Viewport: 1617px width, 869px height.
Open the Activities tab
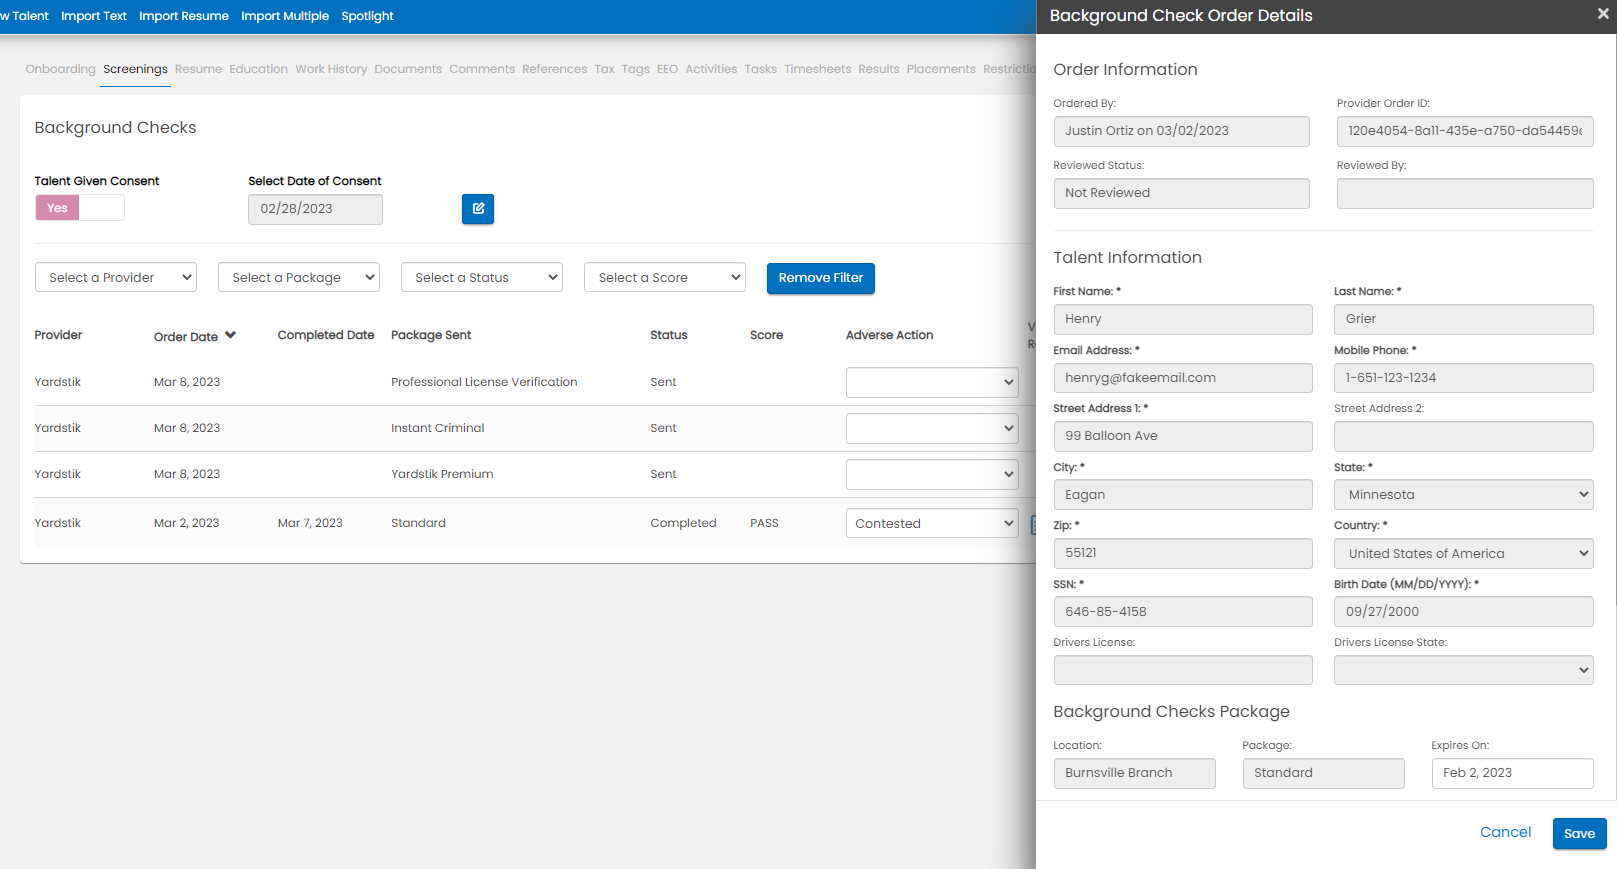(711, 69)
